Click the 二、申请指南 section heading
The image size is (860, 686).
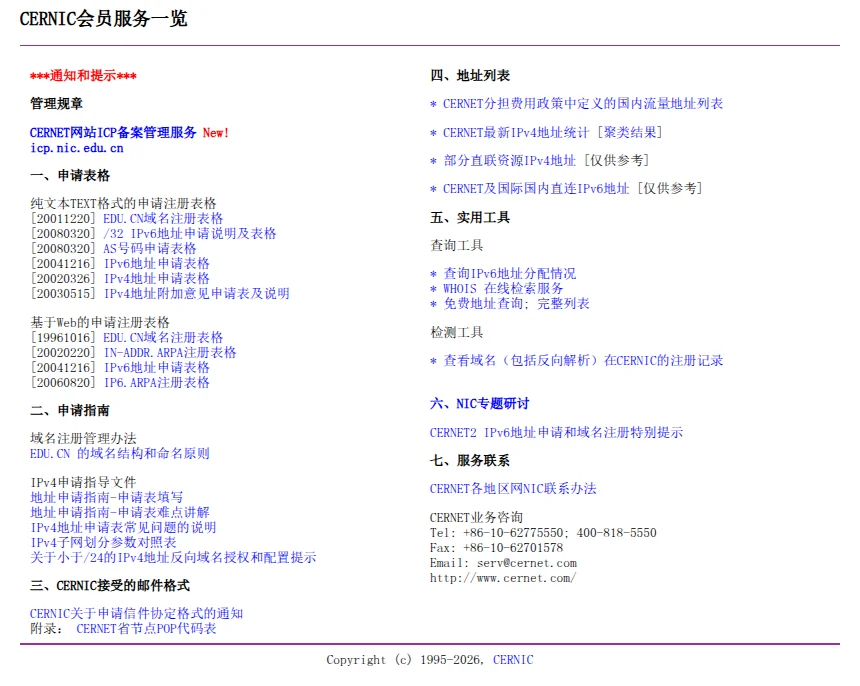pos(70,410)
